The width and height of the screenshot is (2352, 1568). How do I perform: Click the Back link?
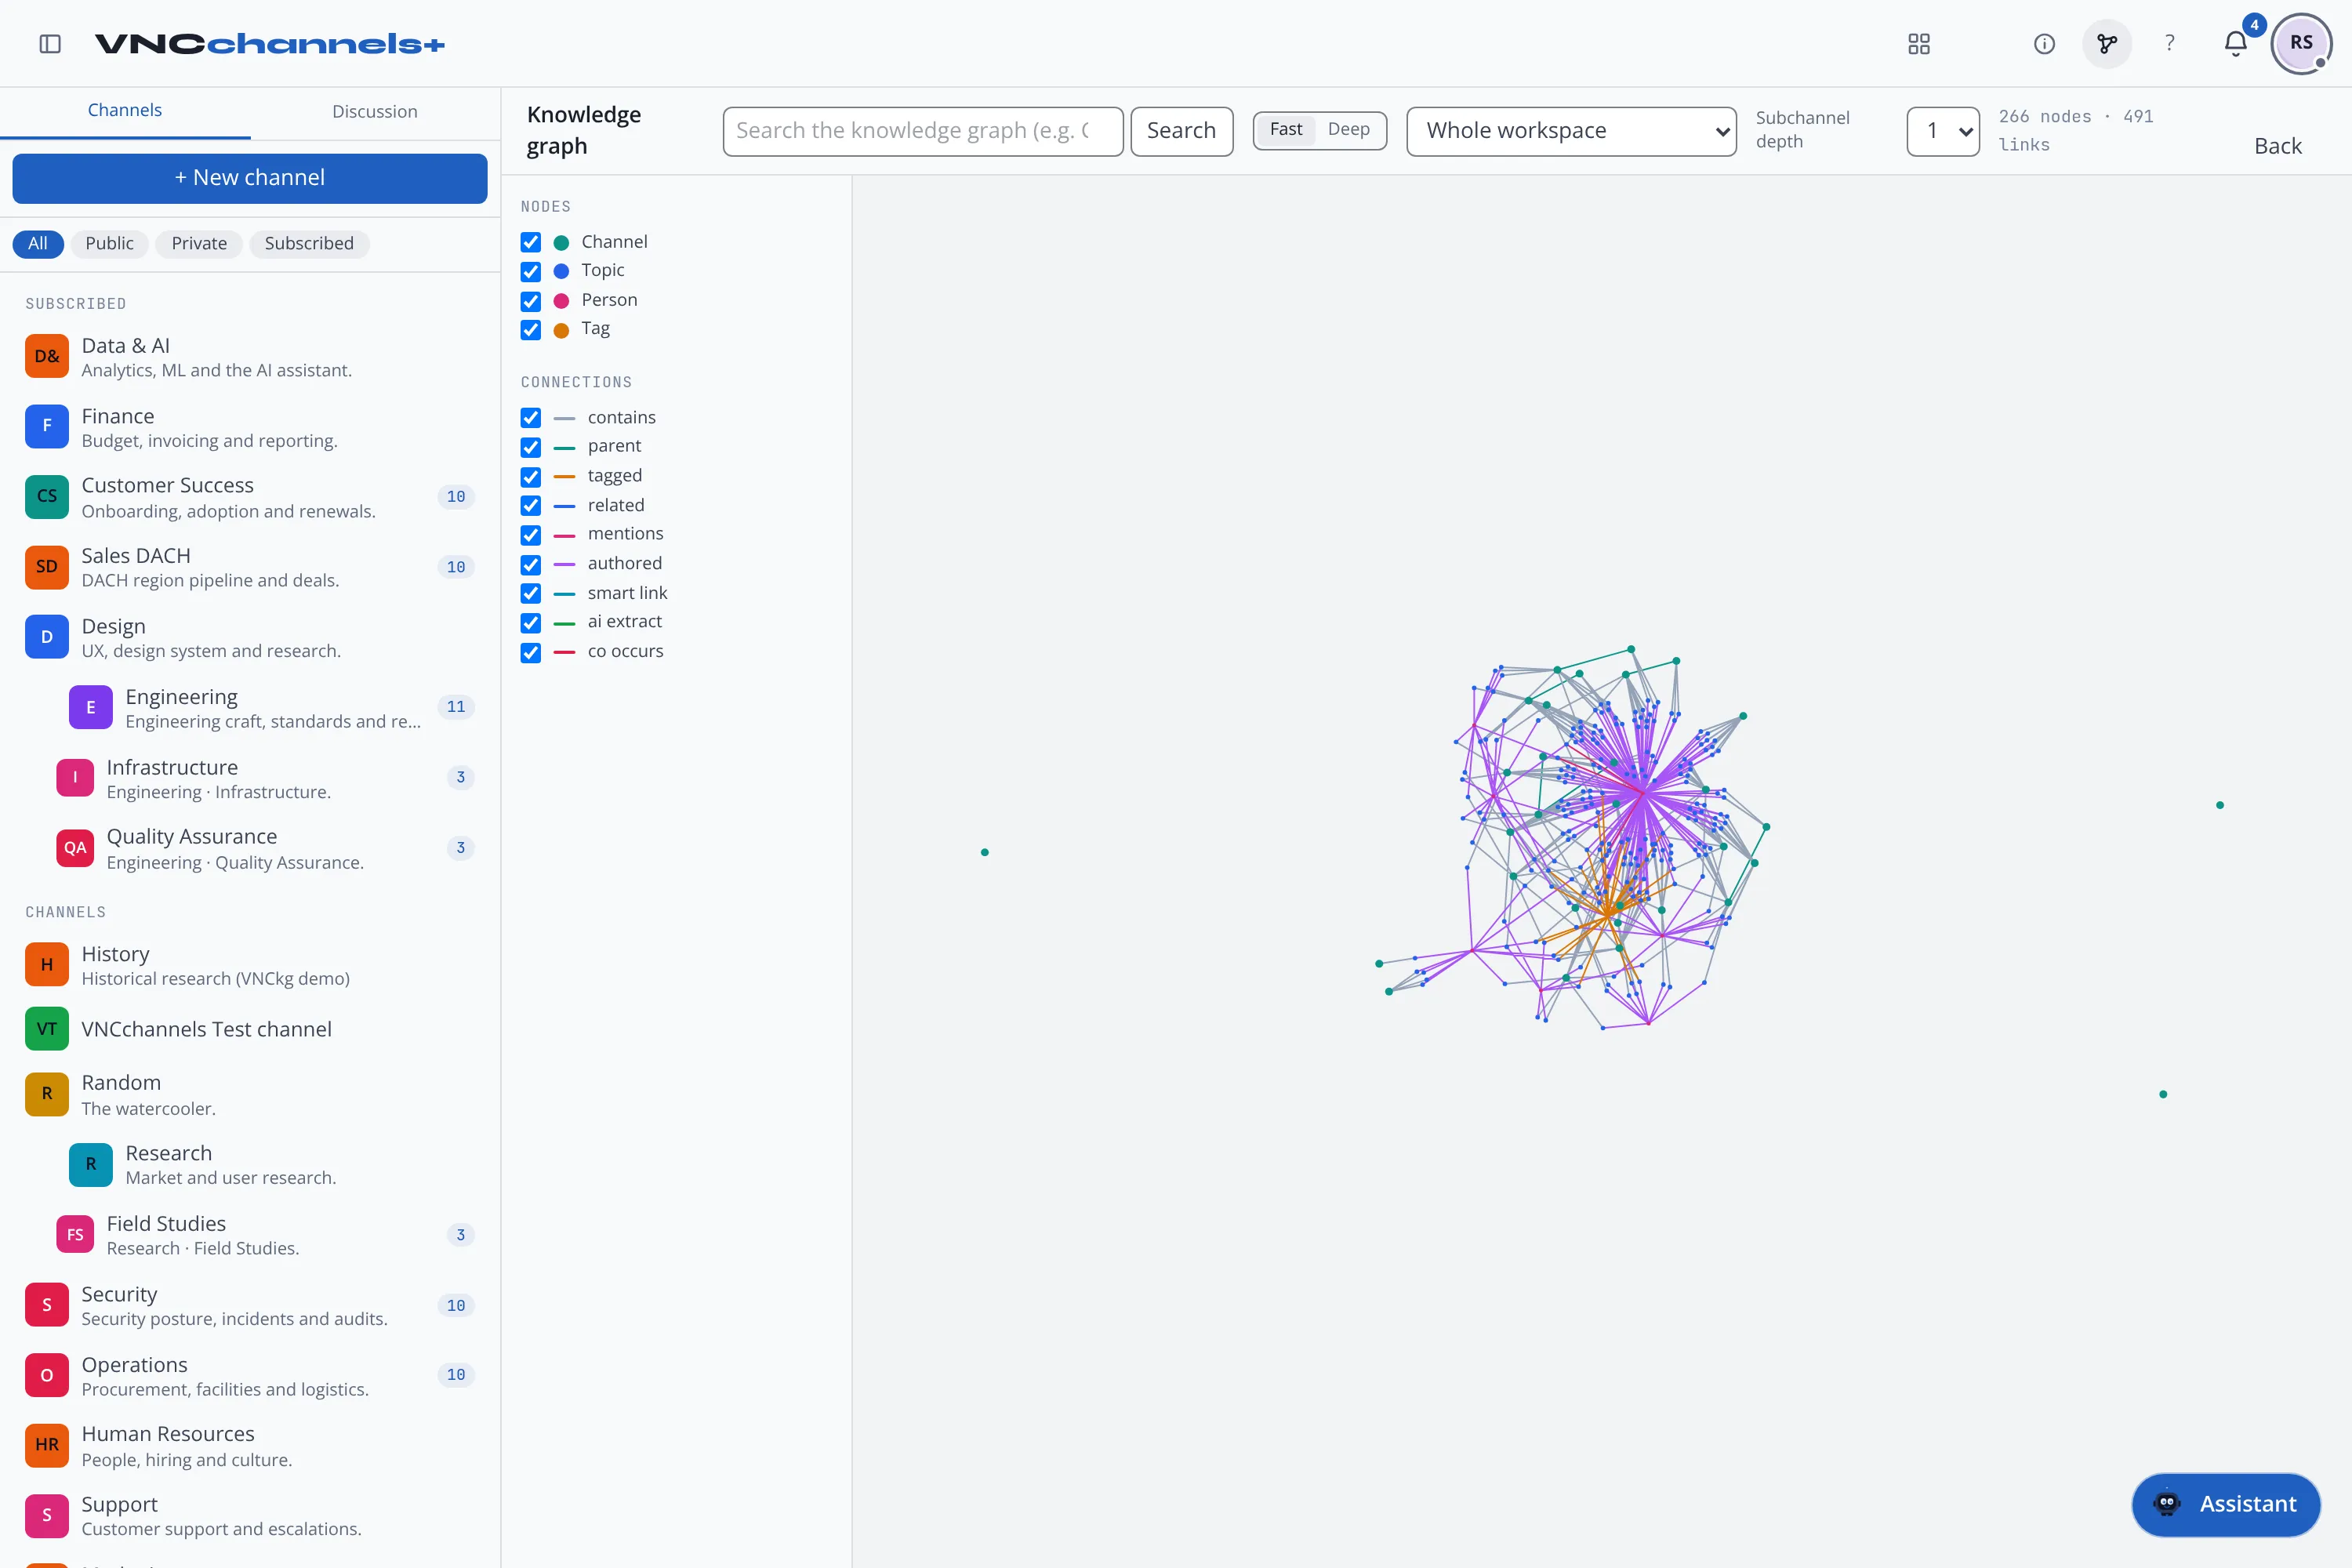click(2277, 146)
